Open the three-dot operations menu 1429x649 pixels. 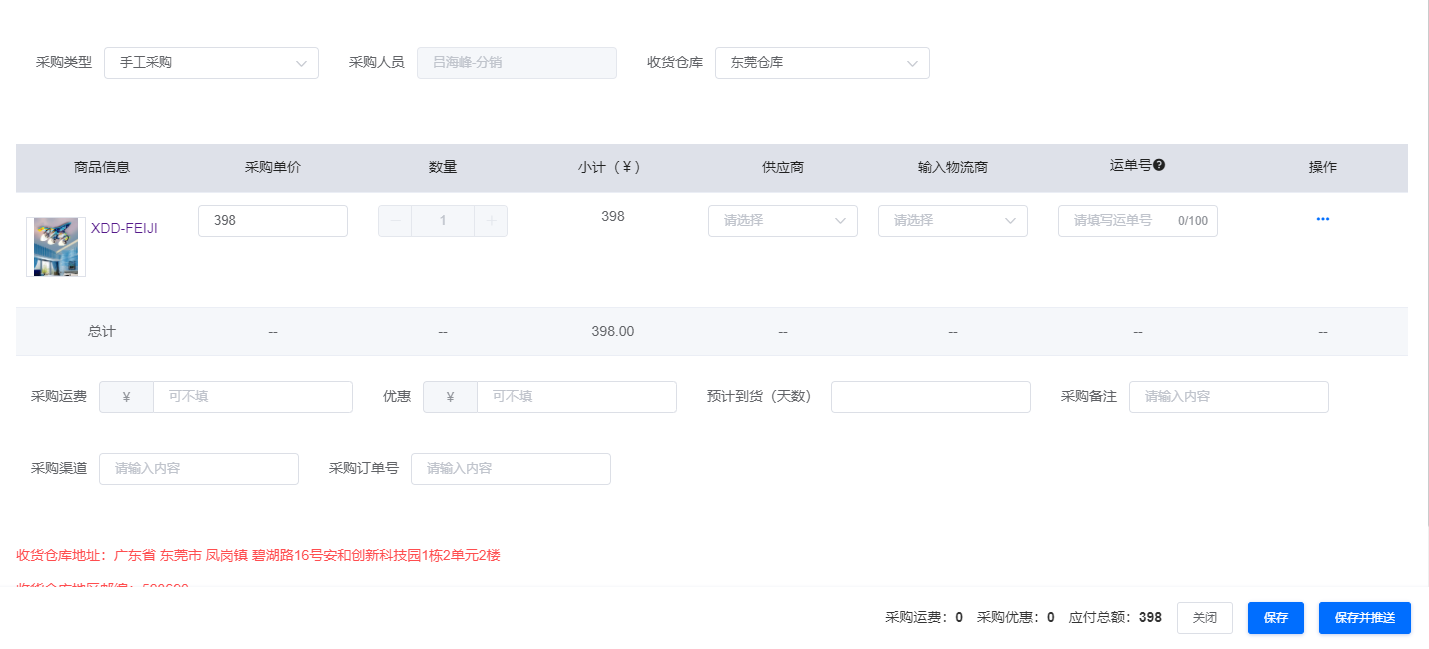[x=1322, y=219]
